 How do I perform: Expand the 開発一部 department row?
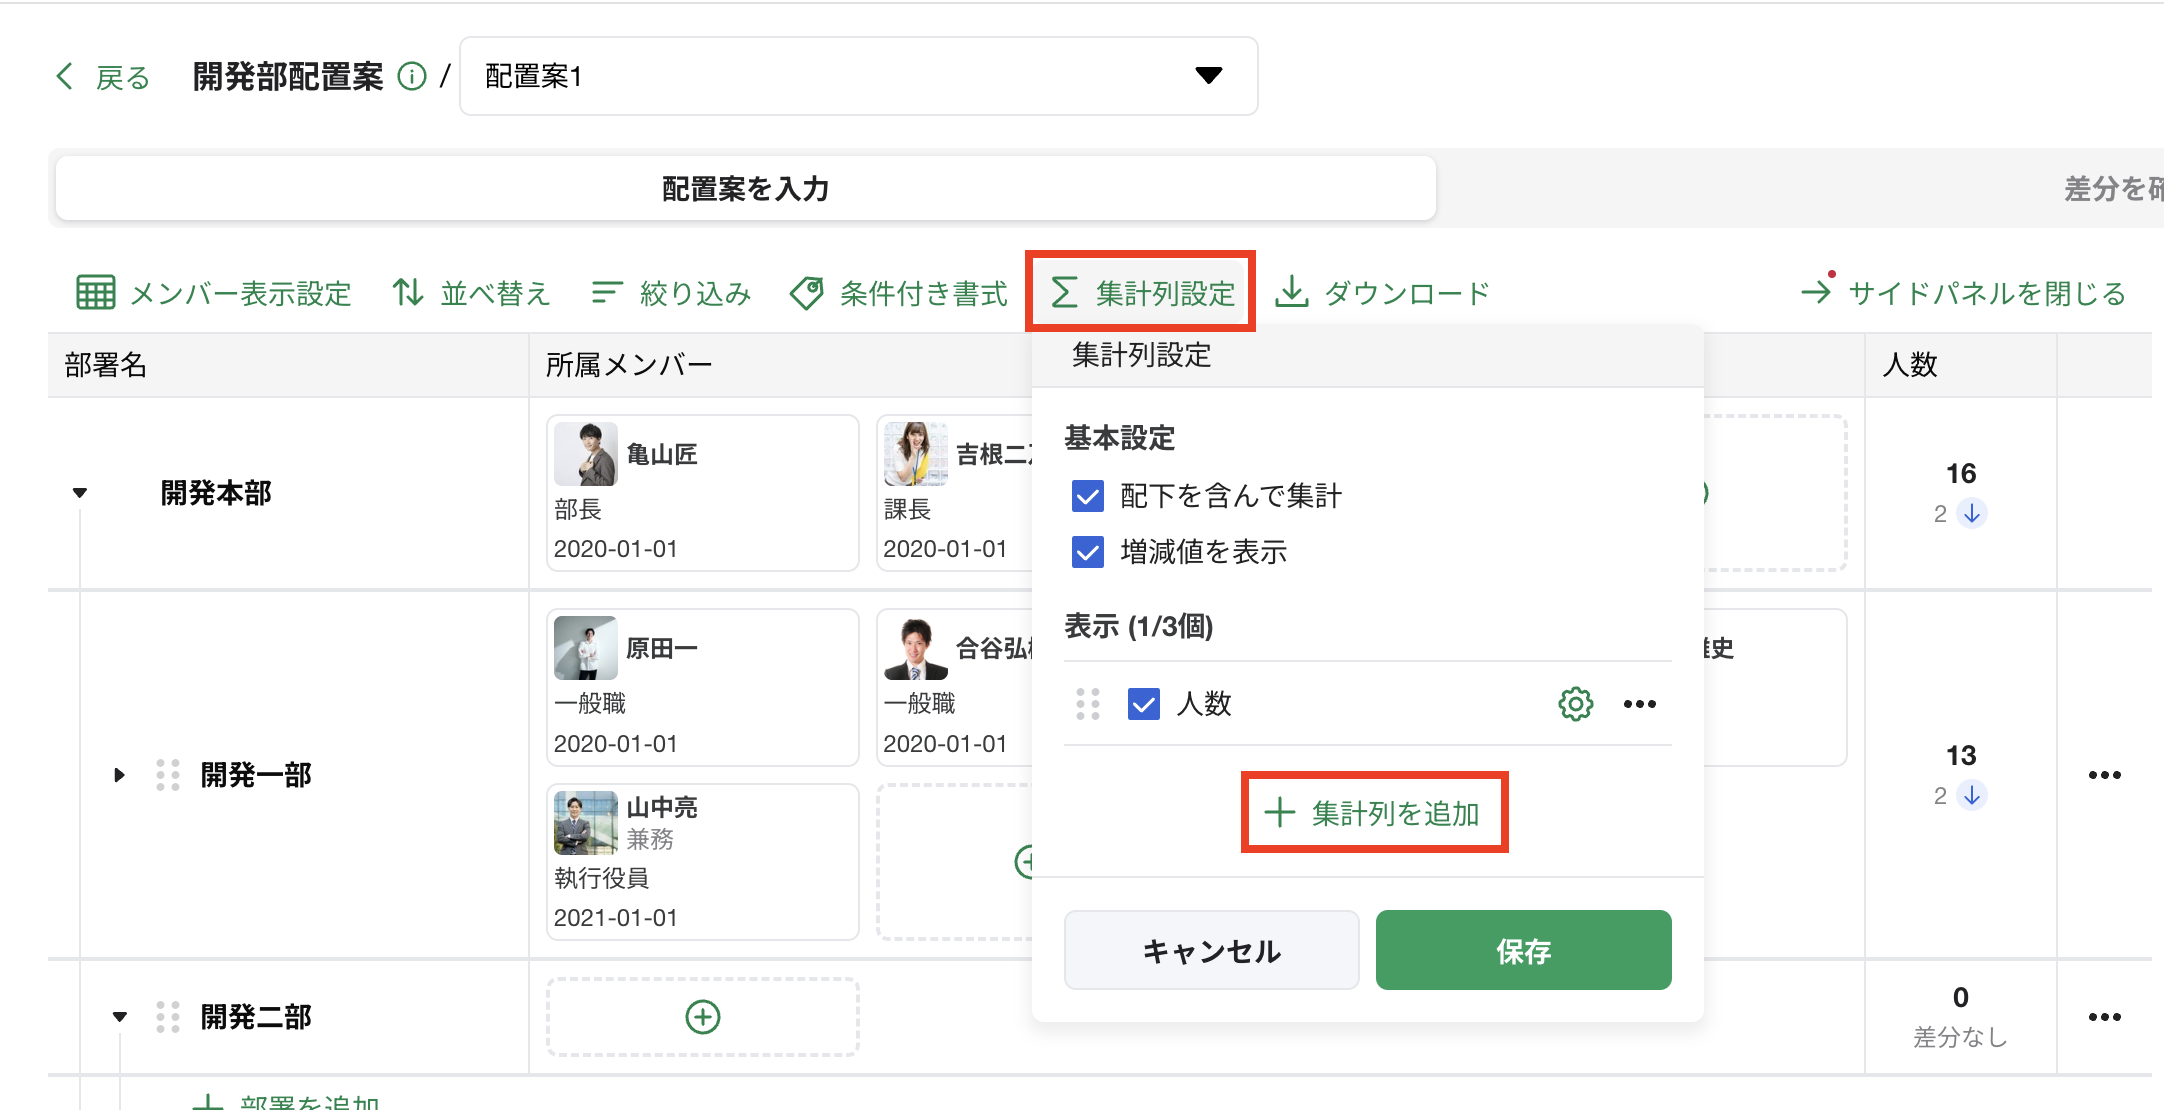click(x=119, y=775)
